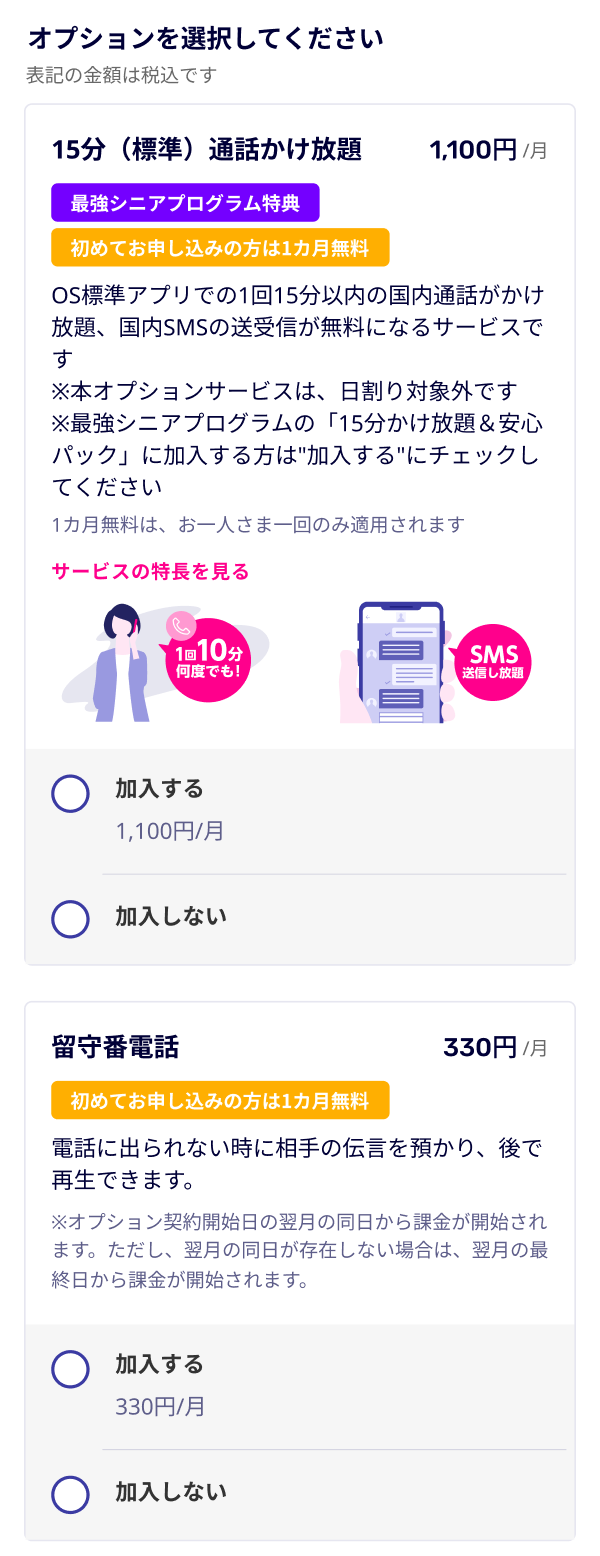Click the orange 1カ月無料 badge under 留守番電話
This screenshot has width=600, height=1556.
(220, 1100)
